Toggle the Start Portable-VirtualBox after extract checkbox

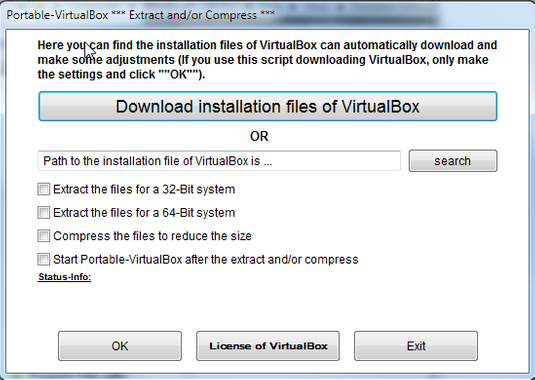(43, 259)
